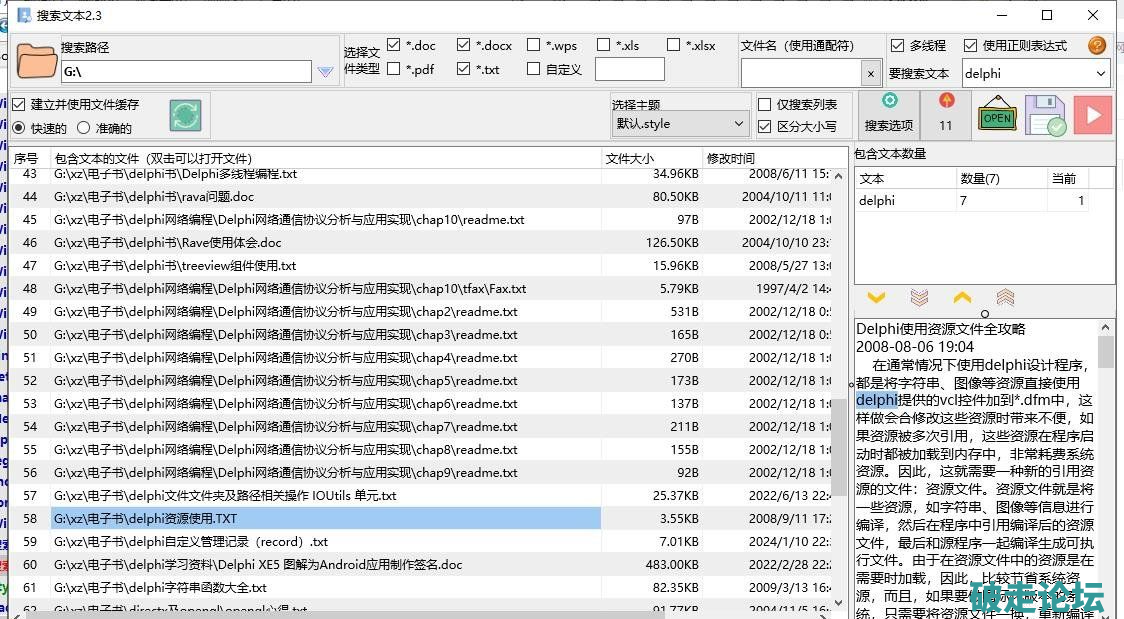Toggle the 使用正则表达式 checkbox
Image resolution: width=1124 pixels, height=619 pixels.
970,46
